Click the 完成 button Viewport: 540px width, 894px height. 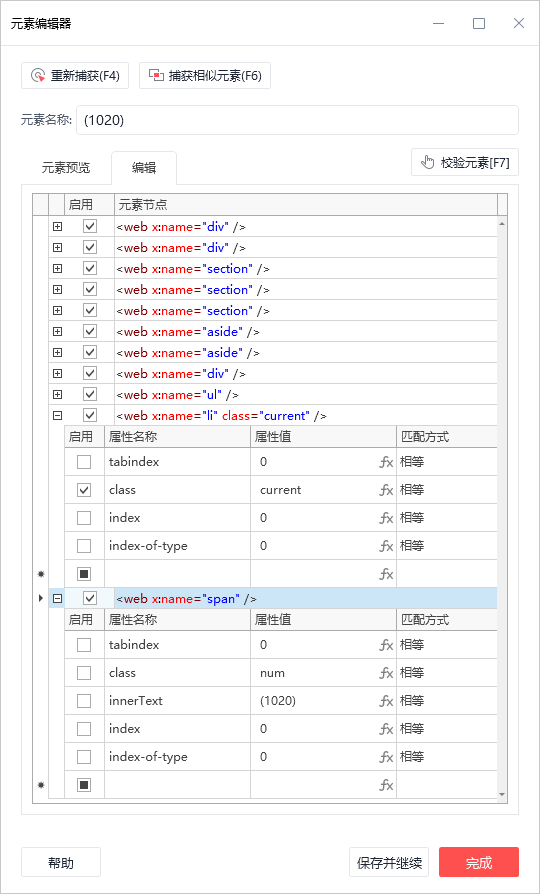(479, 863)
